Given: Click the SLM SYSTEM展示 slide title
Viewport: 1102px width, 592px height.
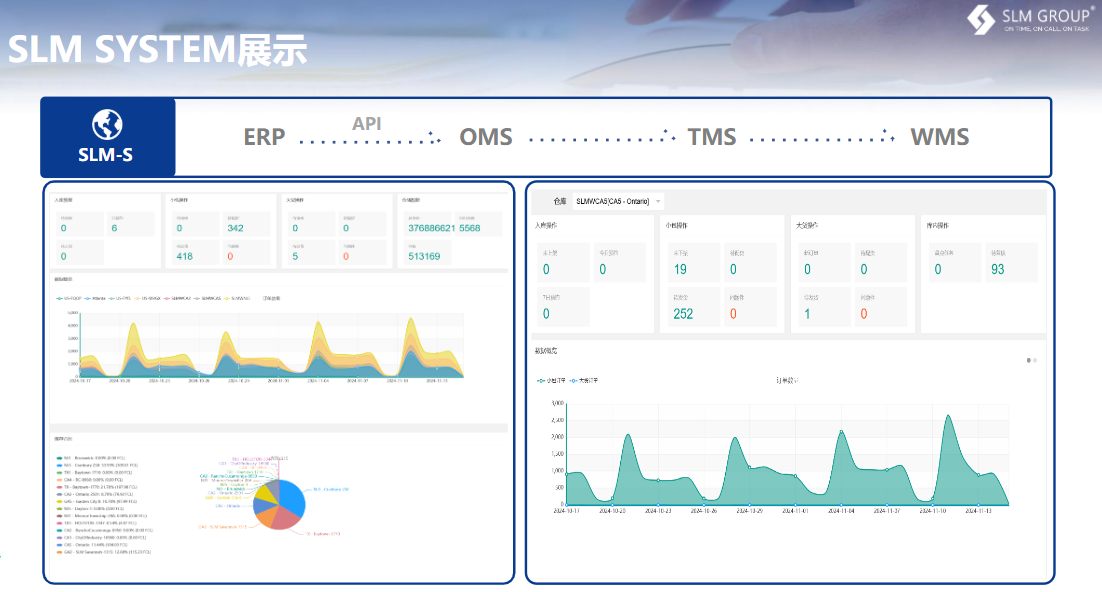Looking at the screenshot, I should pos(158,50).
